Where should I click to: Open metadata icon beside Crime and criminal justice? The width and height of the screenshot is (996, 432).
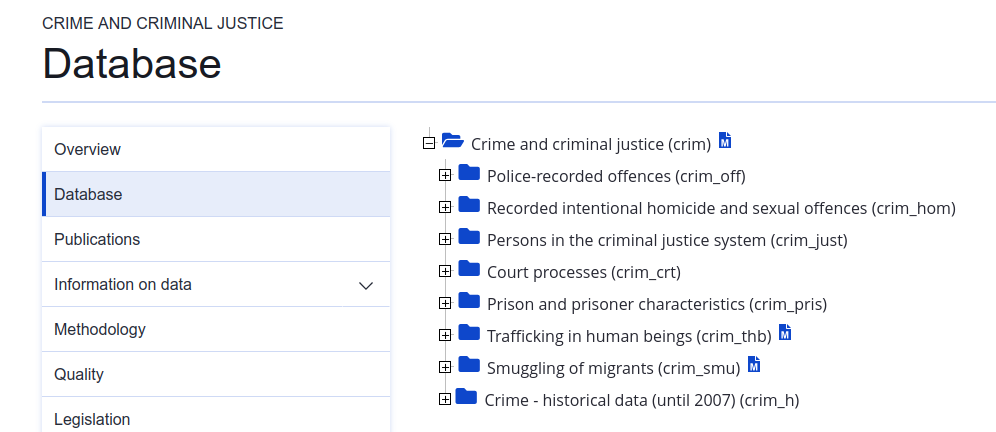(x=725, y=140)
